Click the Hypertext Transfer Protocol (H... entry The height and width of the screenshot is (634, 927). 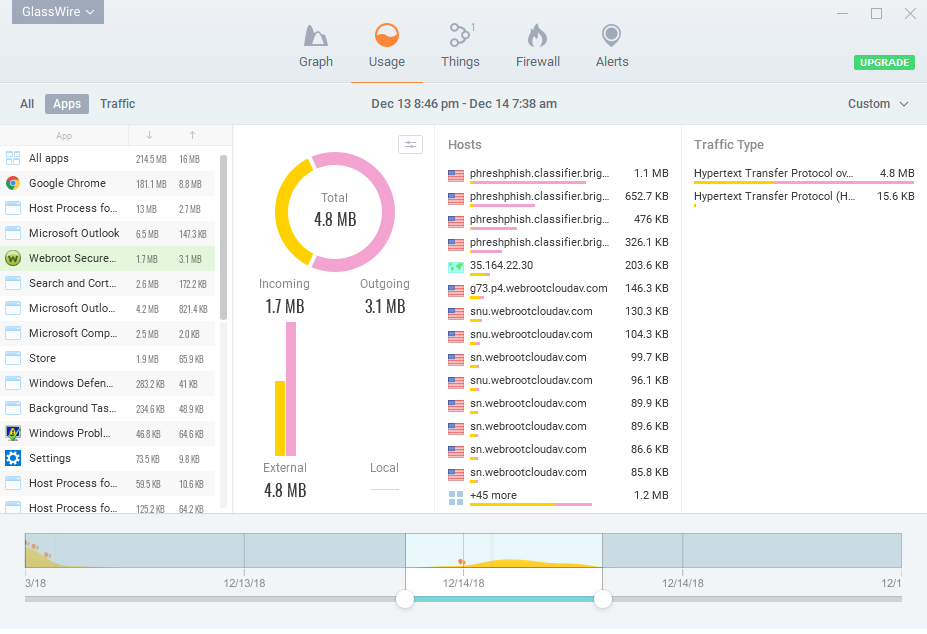point(804,197)
